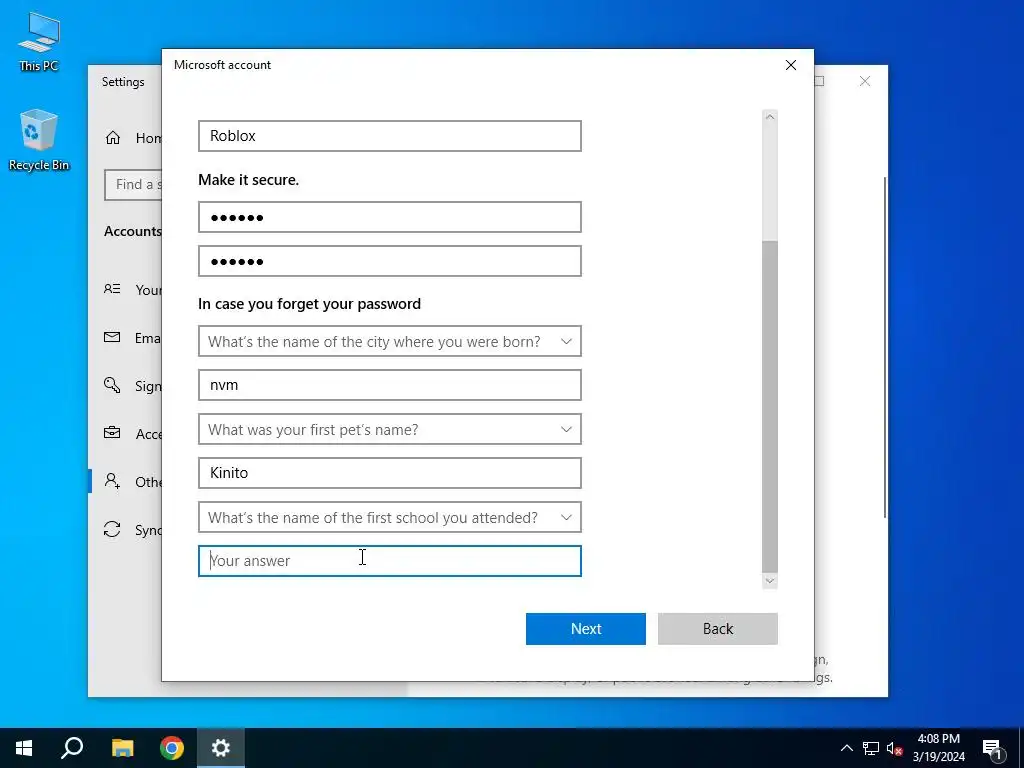Open the first school attended question dropdown
The height and width of the screenshot is (768, 1024).
pos(390,517)
